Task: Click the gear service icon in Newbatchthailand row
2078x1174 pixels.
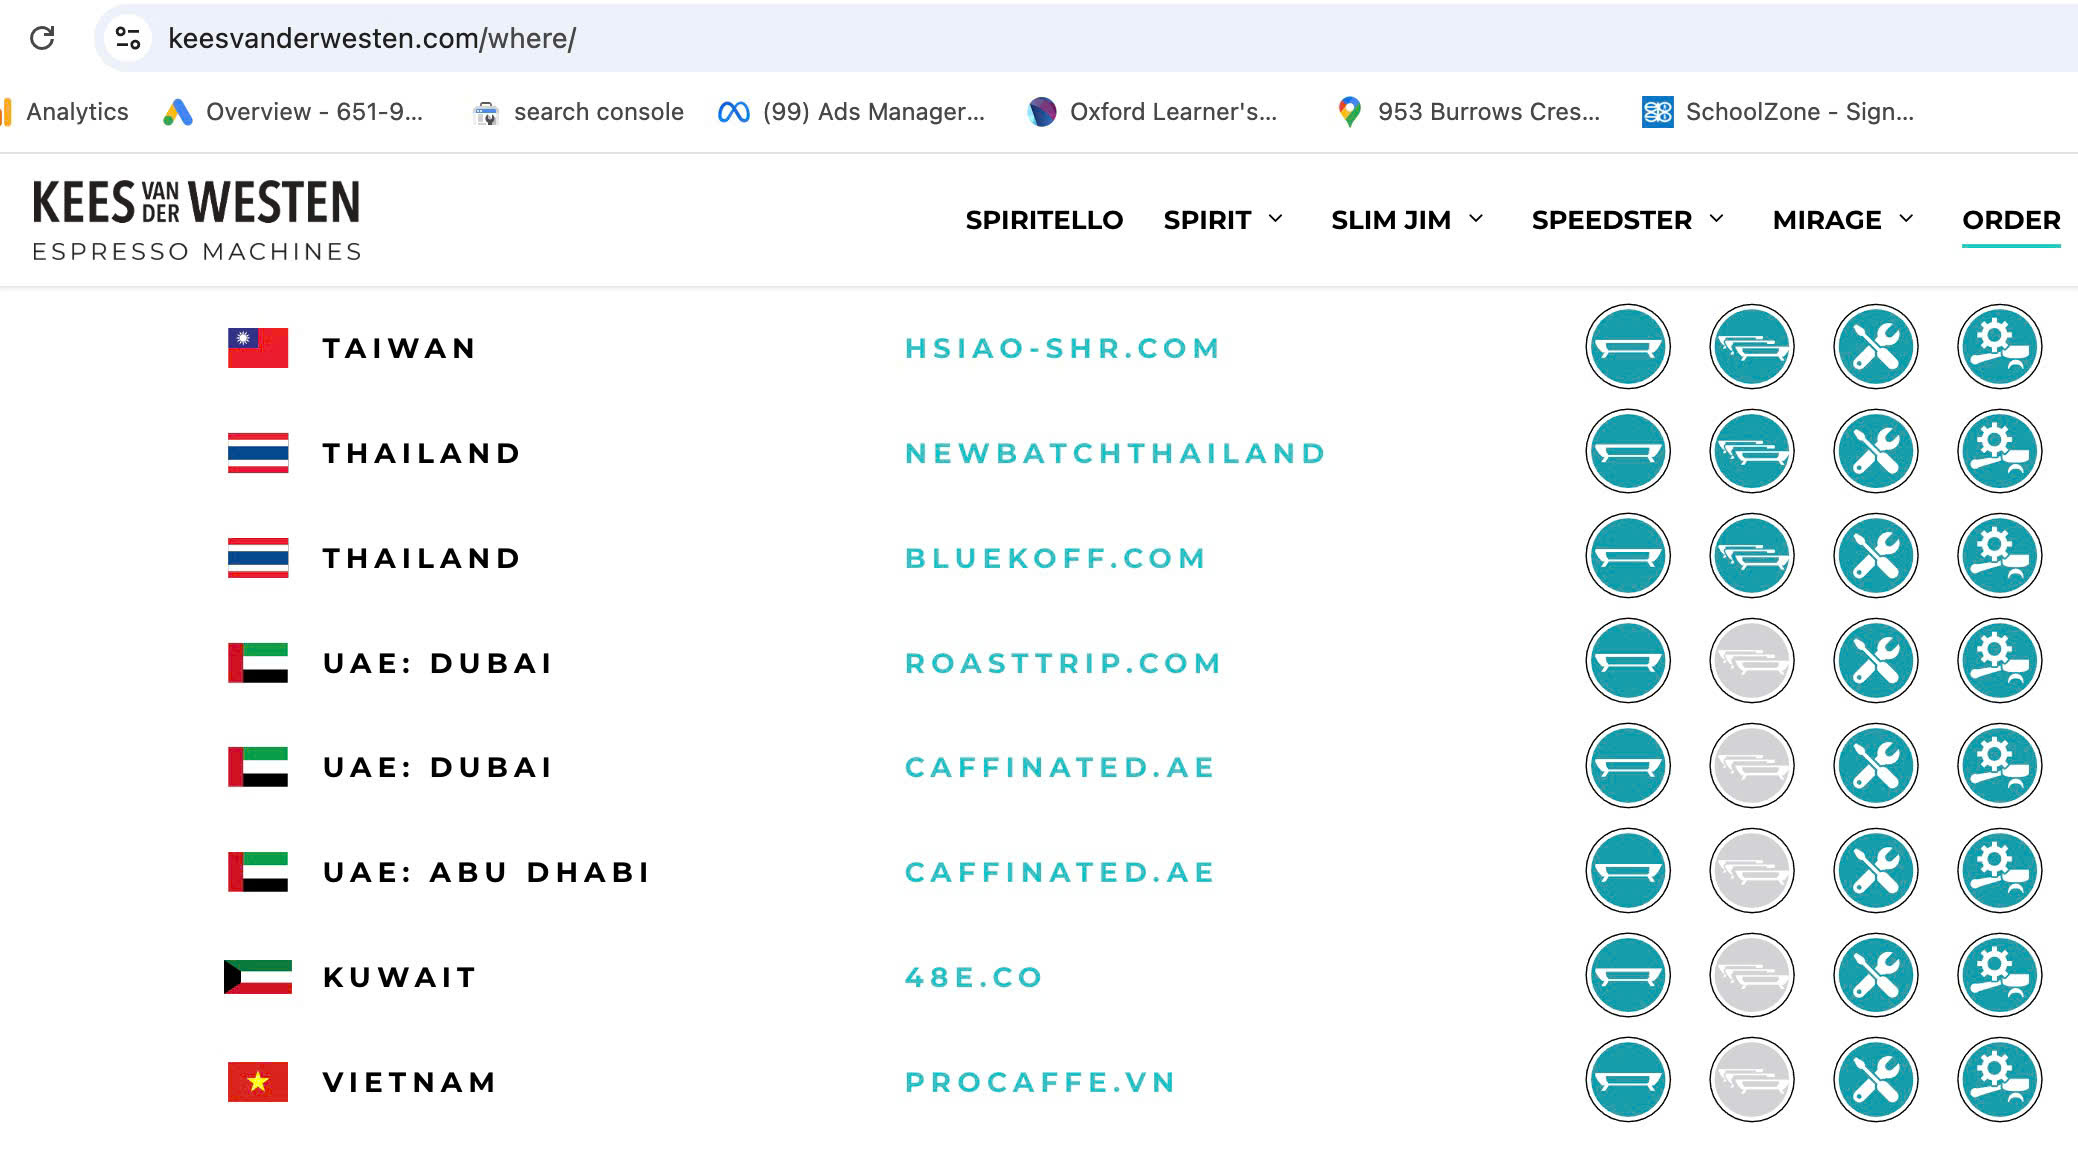Action: click(x=1999, y=452)
